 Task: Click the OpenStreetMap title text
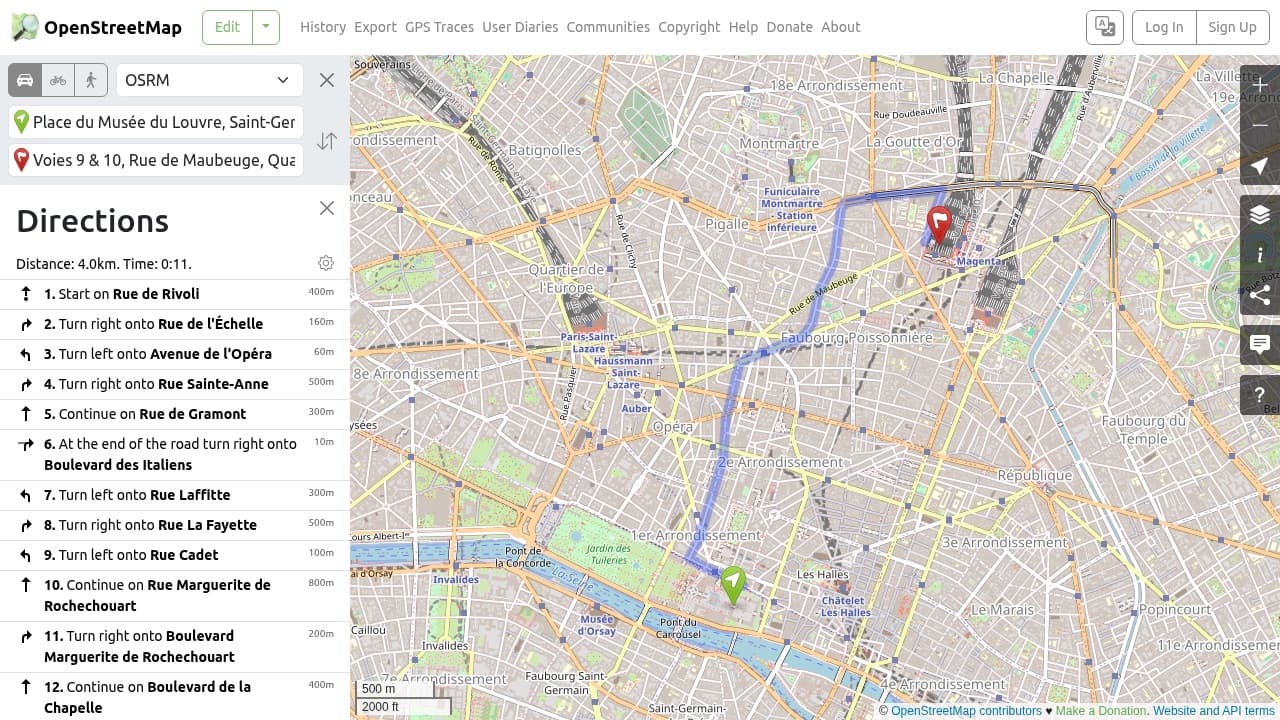click(113, 27)
